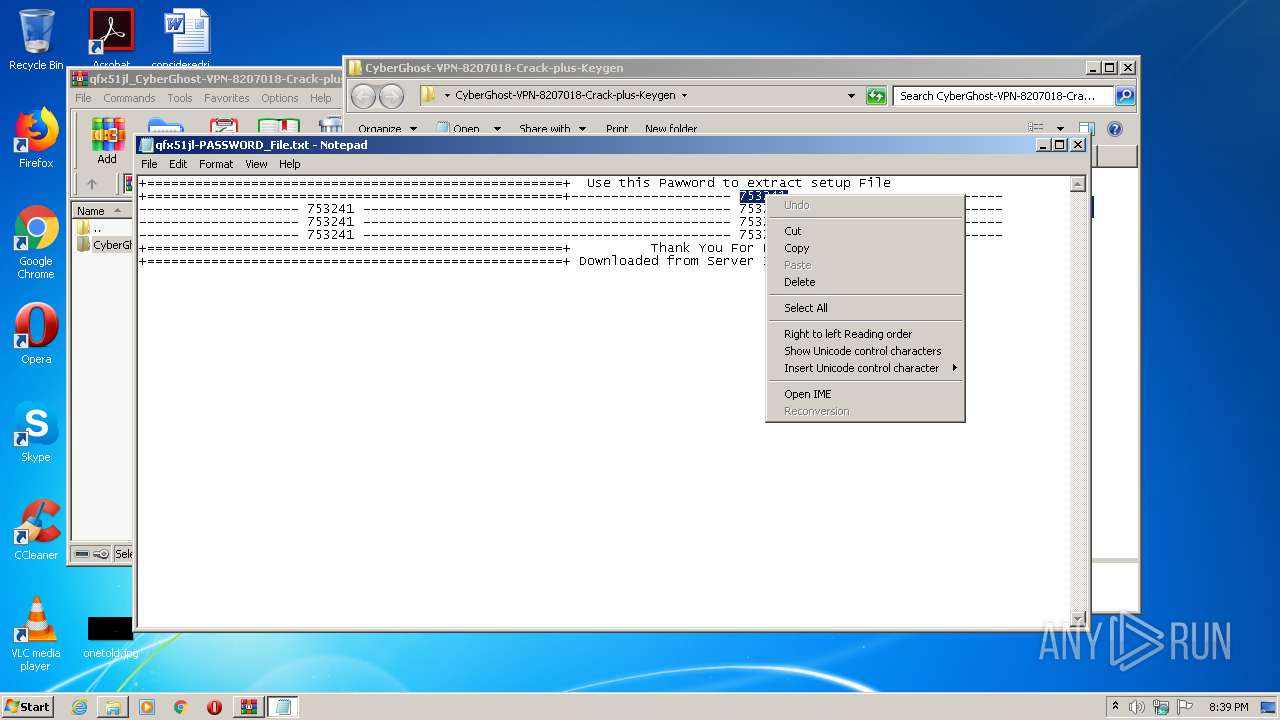Open Notepad Help menu
This screenshot has width=1280, height=720.
[x=289, y=164]
